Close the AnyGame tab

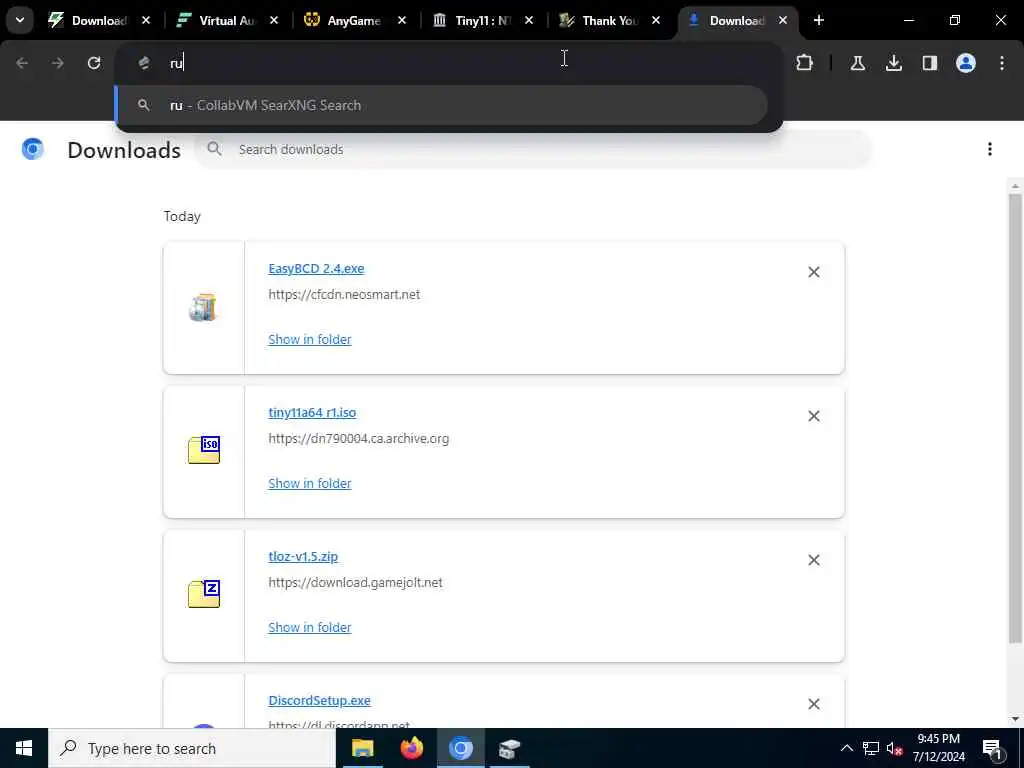pyautogui.click(x=402, y=20)
